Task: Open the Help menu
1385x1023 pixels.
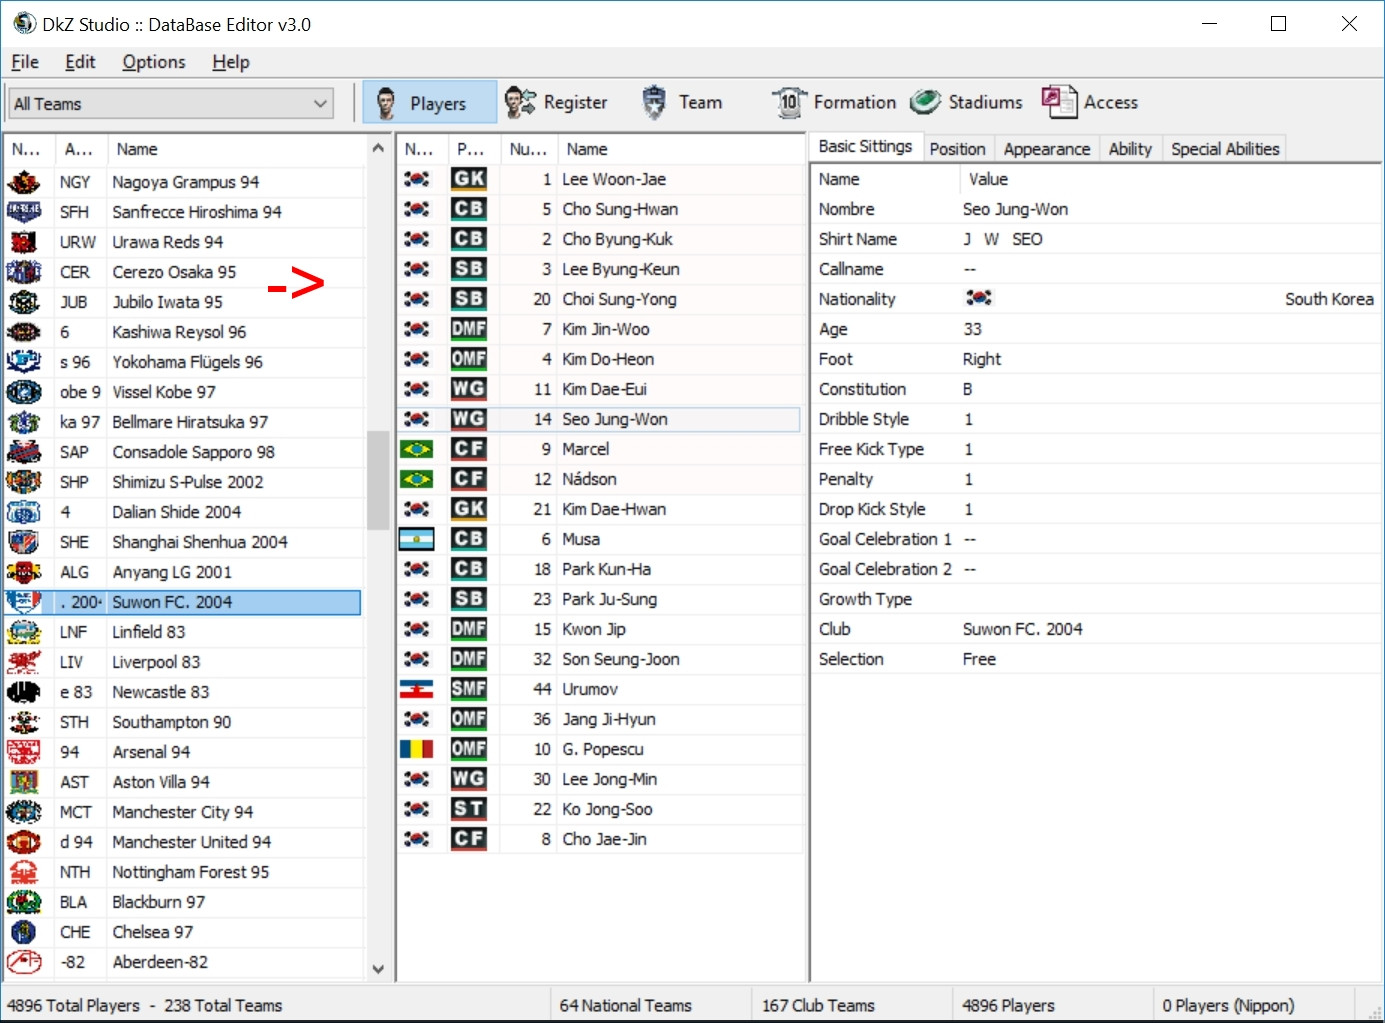Action: [x=231, y=62]
